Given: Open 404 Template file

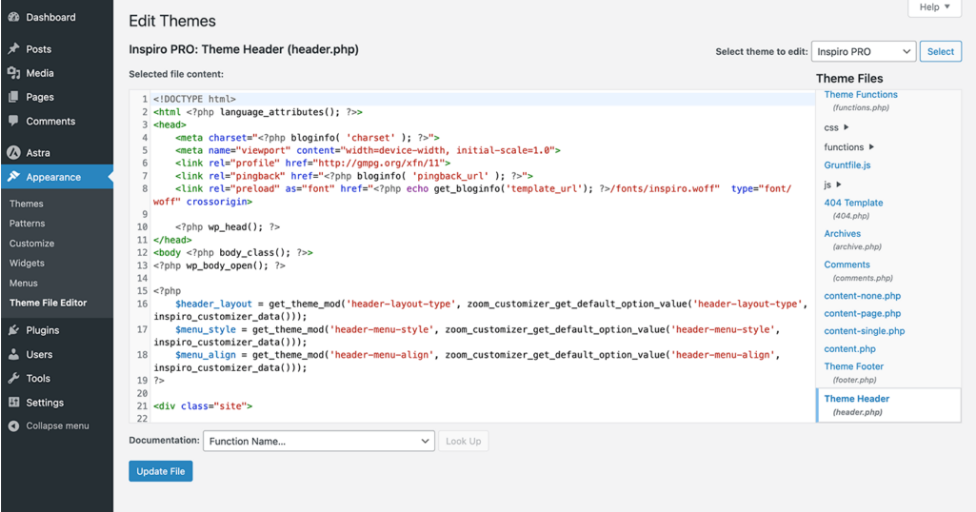Looking at the screenshot, I should (x=853, y=203).
